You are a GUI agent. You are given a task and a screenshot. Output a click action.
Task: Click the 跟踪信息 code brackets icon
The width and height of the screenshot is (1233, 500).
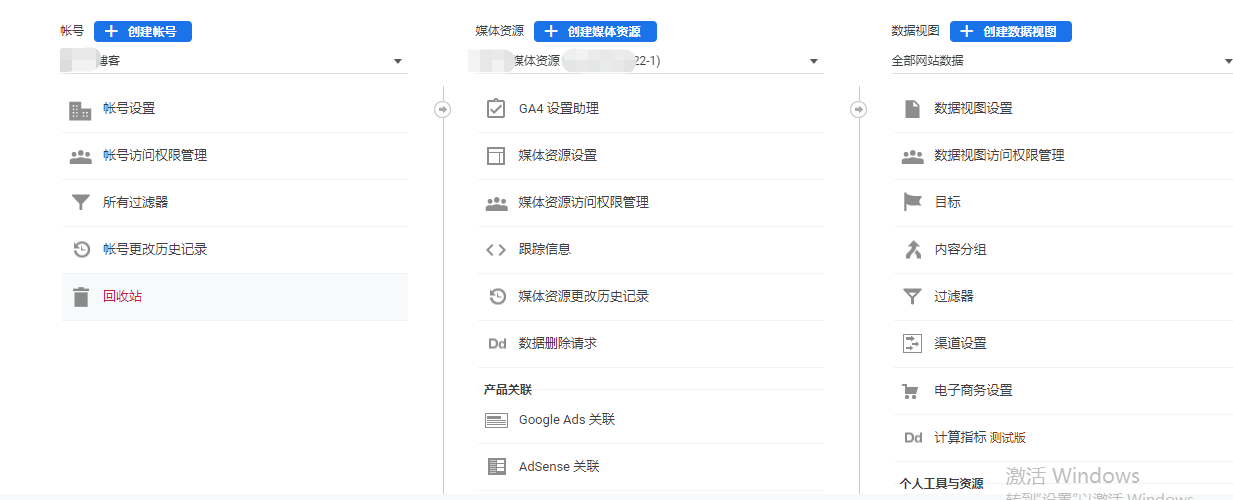point(496,250)
